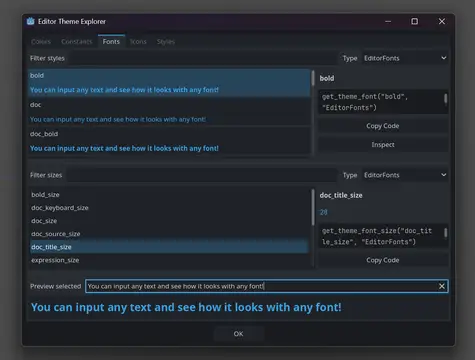This screenshot has width=475, height=360.
Task: Click Copy Code under doc_title_size
Action: [383, 260]
